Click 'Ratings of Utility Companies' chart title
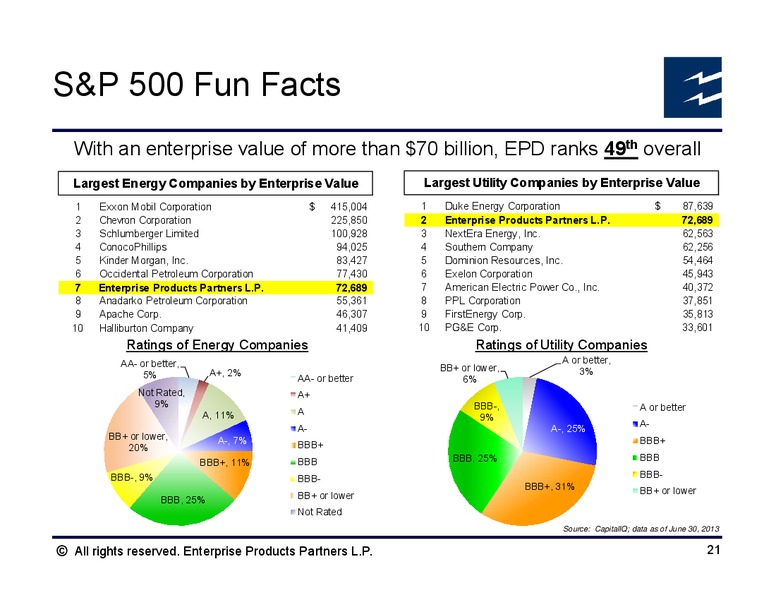 point(561,345)
